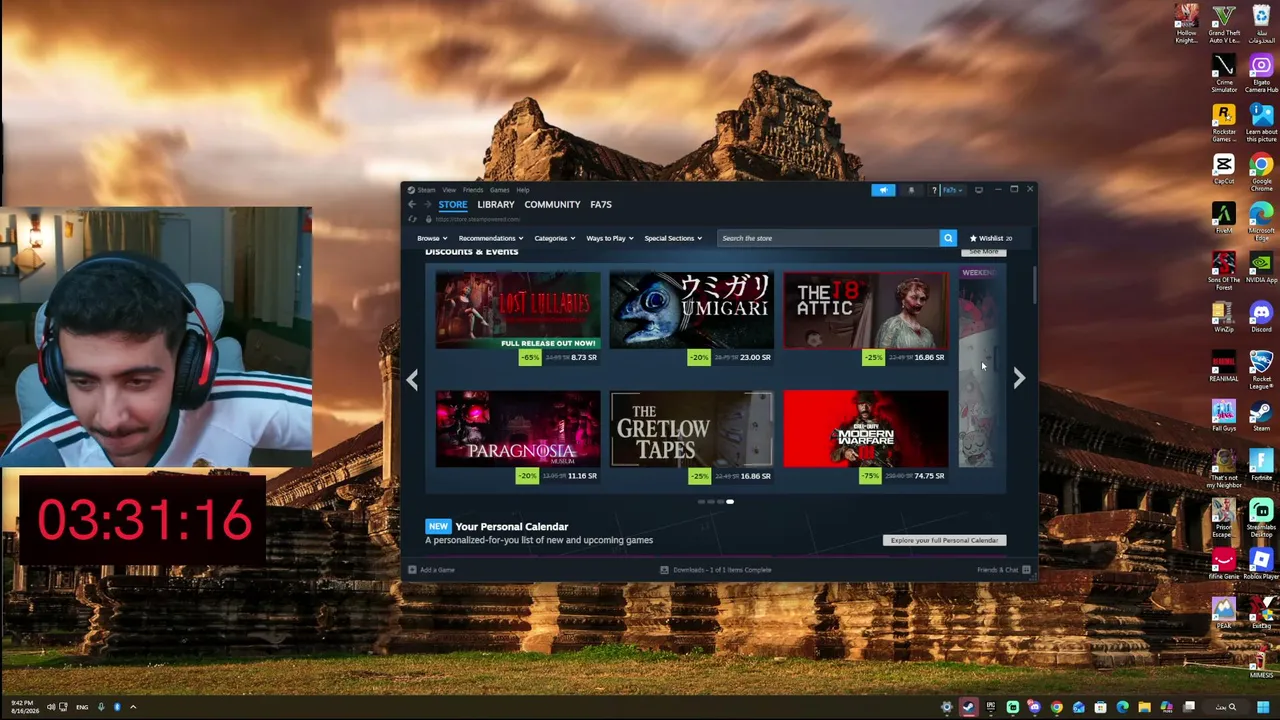The height and width of the screenshot is (720, 1280).
Task: Open the Help menu in Steam
Action: tap(523, 190)
